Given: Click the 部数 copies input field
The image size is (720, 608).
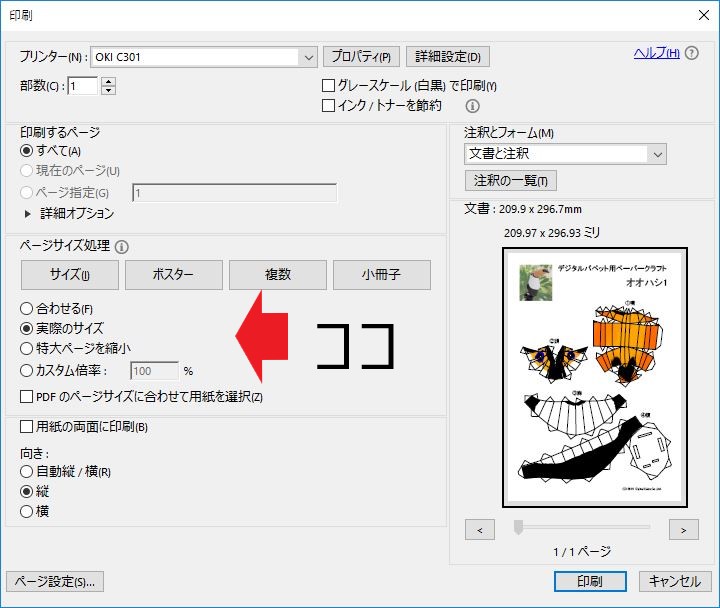Looking at the screenshot, I should tap(83, 86).
